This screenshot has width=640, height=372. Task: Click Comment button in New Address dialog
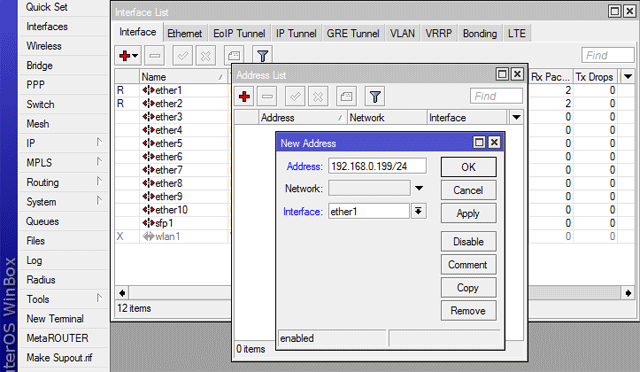click(x=469, y=265)
